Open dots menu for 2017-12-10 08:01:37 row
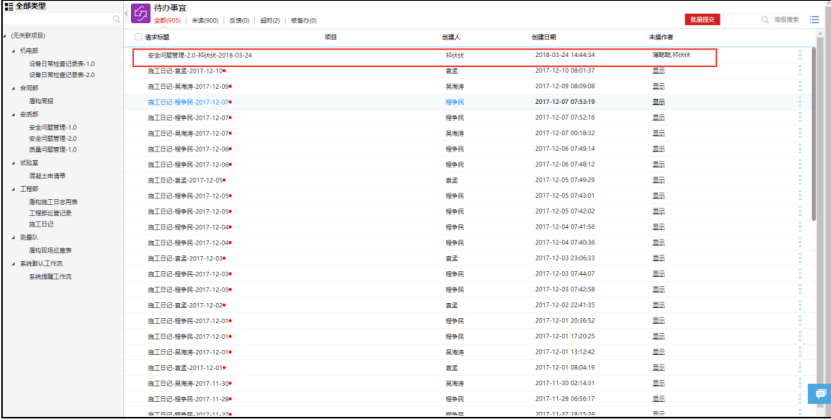This screenshot has width=831, height=420. [x=800, y=71]
